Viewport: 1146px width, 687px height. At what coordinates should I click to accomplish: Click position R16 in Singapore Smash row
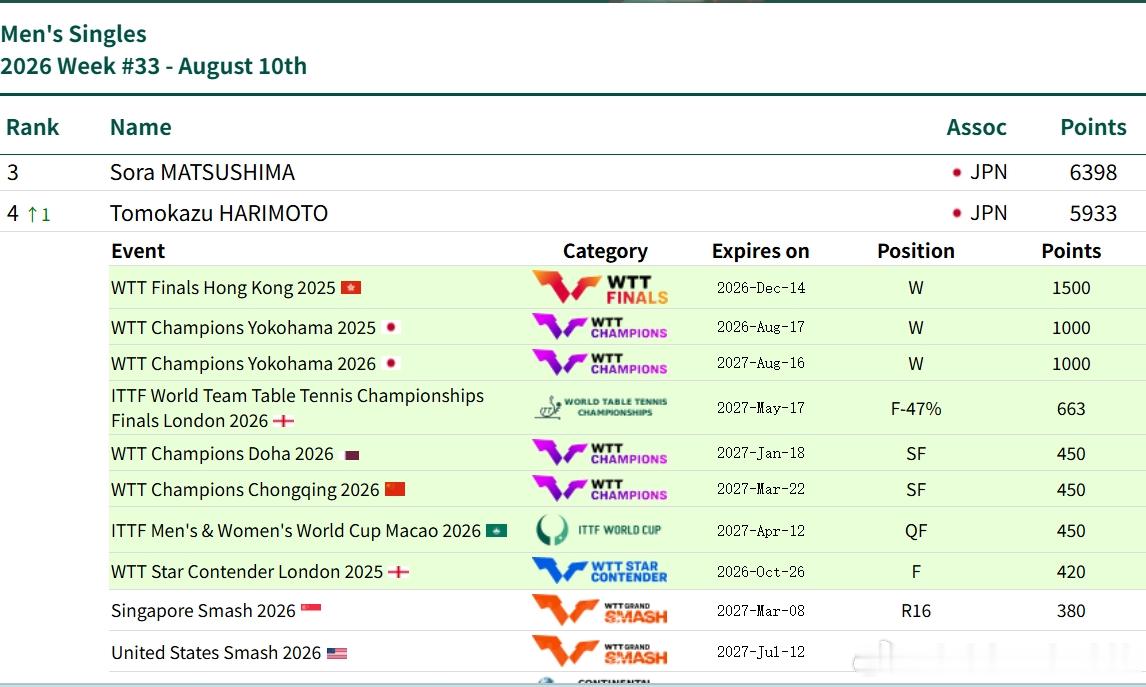point(916,611)
